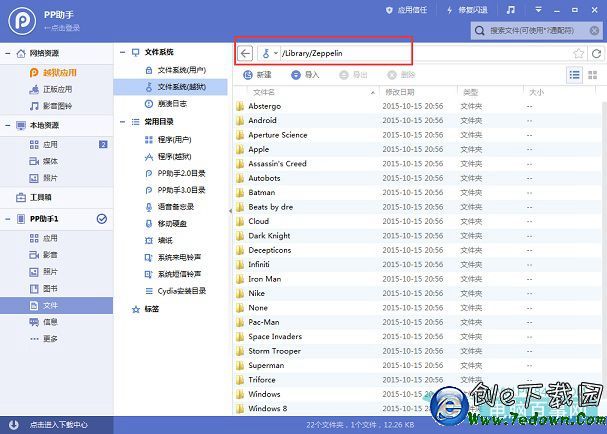Open 程序(越狱) directory
The image size is (607, 434).
coord(168,157)
